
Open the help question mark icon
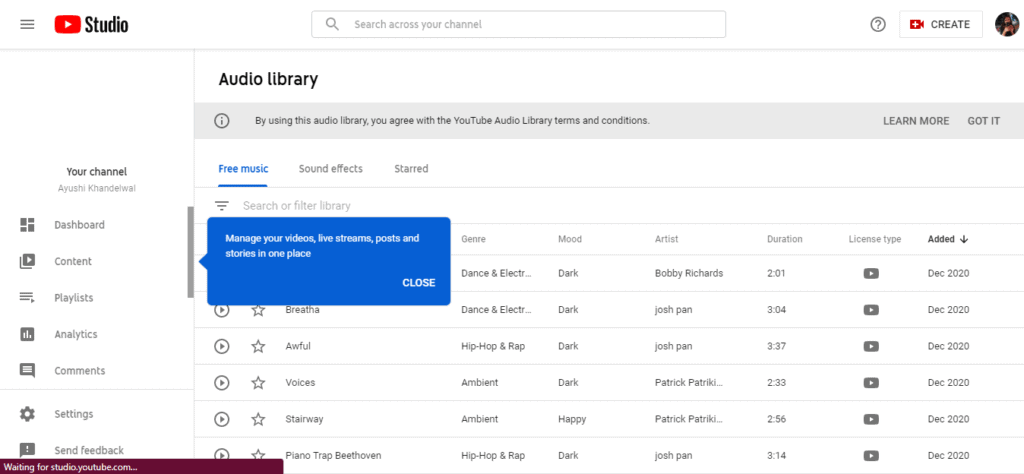tap(878, 24)
